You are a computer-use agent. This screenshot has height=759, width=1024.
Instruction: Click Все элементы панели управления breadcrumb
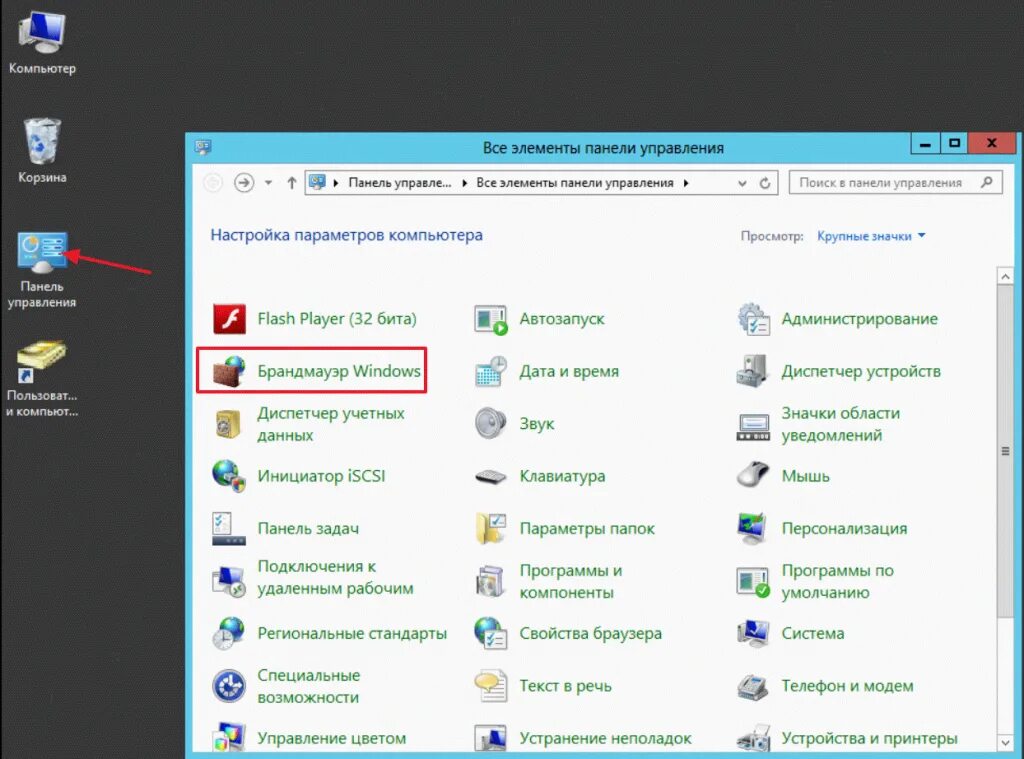coord(575,183)
